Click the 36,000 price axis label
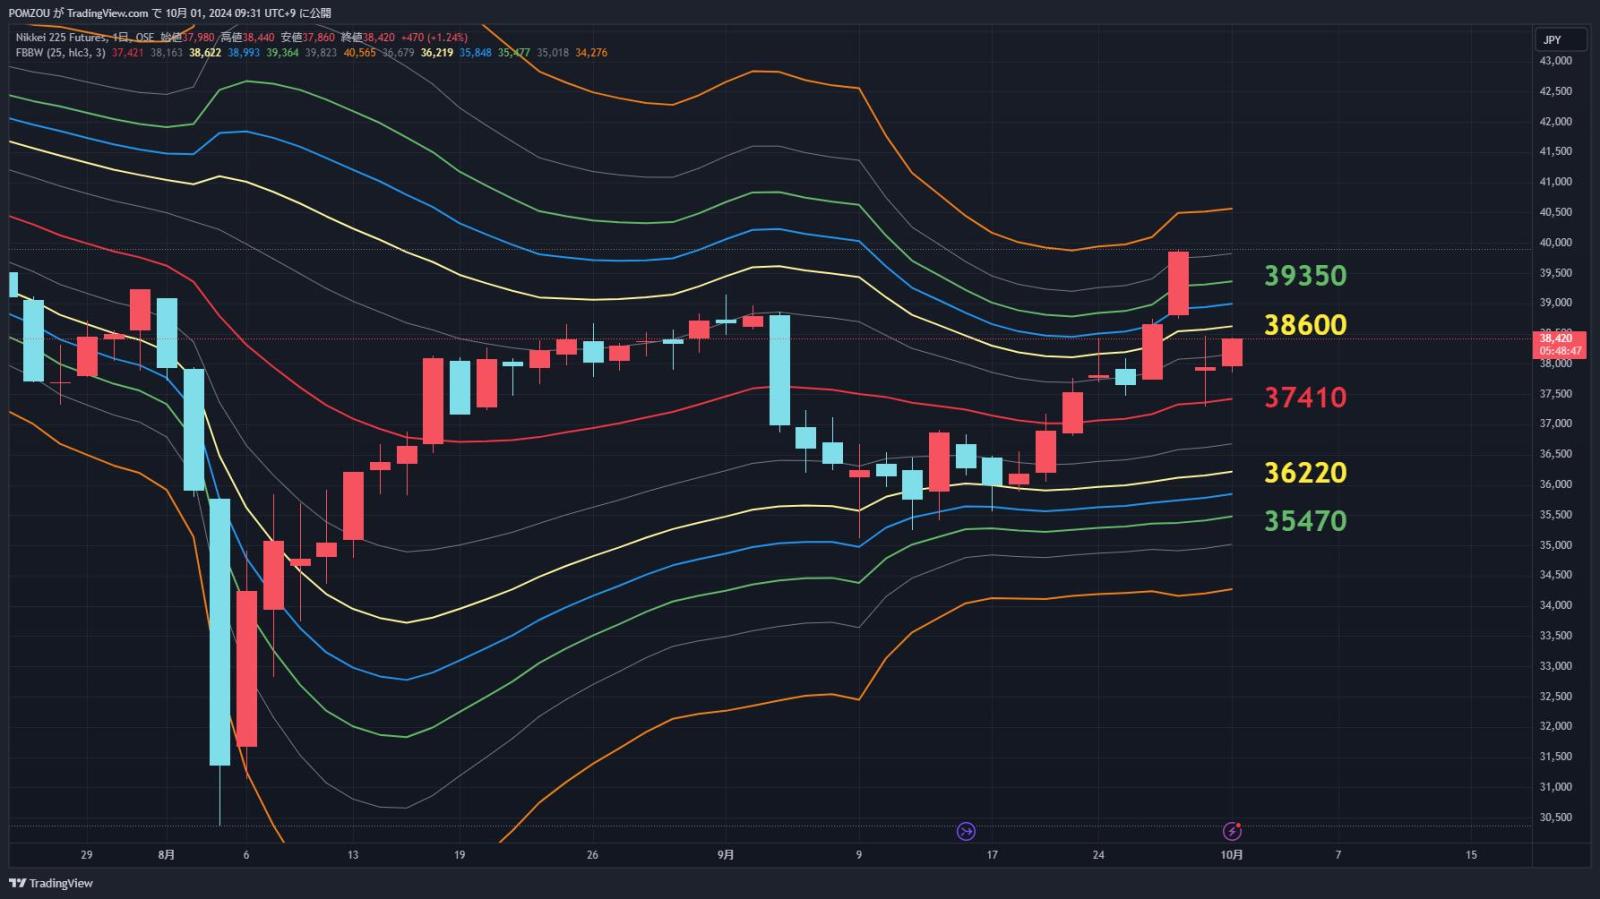Screen dimensions: 1600x899 (x=1556, y=485)
